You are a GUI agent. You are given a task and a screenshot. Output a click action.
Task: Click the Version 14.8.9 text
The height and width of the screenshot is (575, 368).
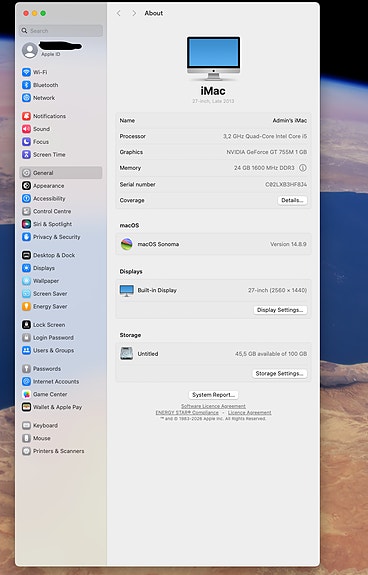tap(288, 244)
